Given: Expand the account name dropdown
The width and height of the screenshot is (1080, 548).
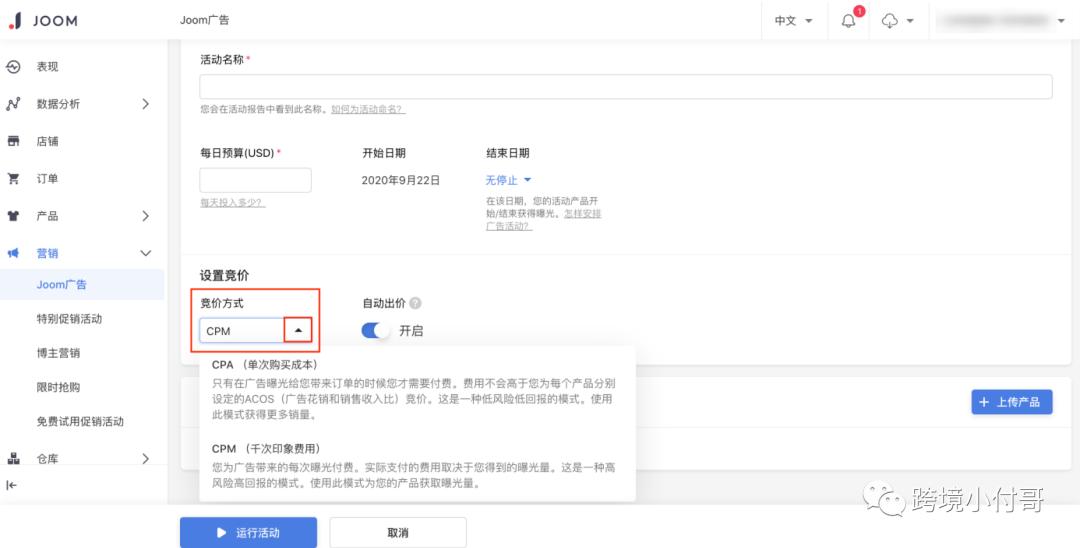Looking at the screenshot, I should click(1061, 21).
